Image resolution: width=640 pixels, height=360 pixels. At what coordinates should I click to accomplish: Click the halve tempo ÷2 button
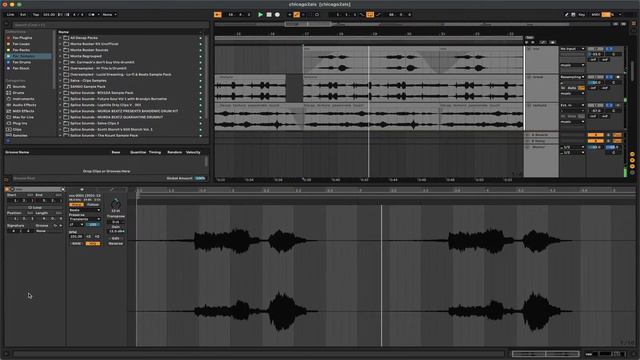coord(89,236)
